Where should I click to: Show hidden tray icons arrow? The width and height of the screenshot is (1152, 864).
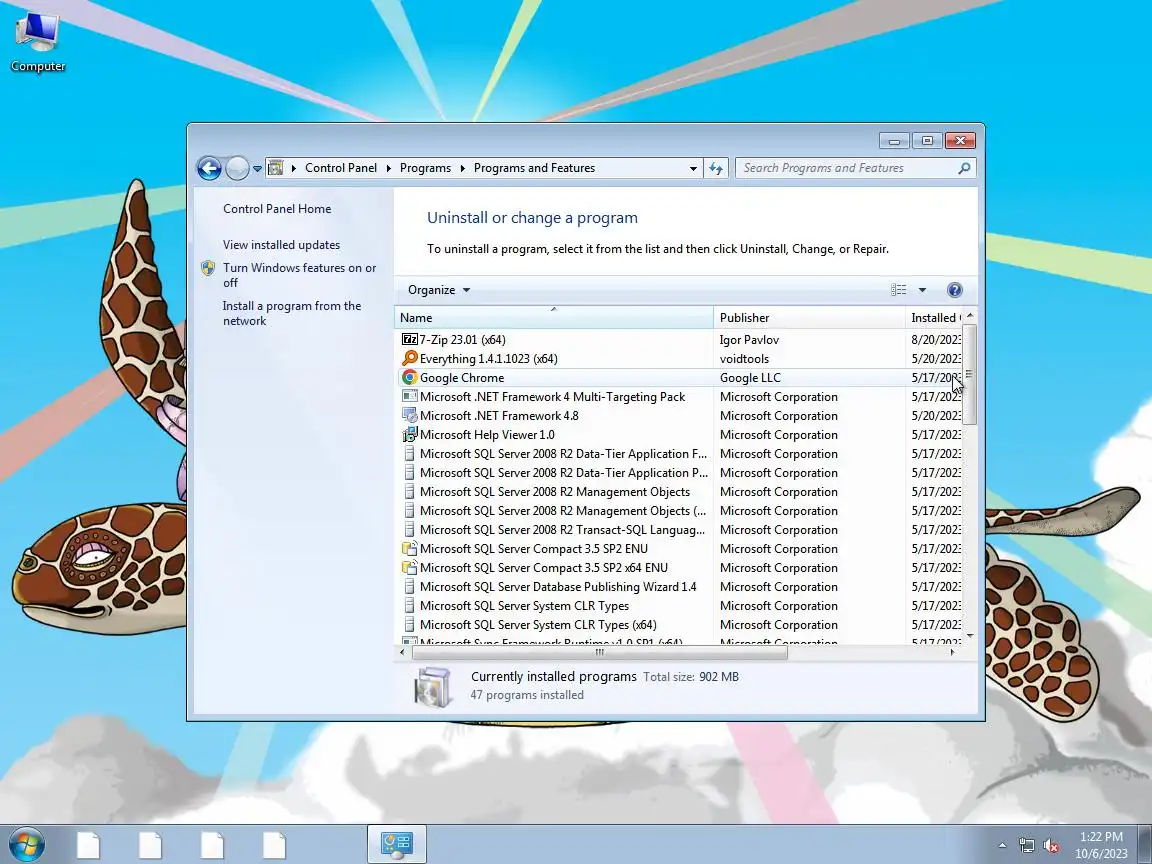tap(1002, 845)
